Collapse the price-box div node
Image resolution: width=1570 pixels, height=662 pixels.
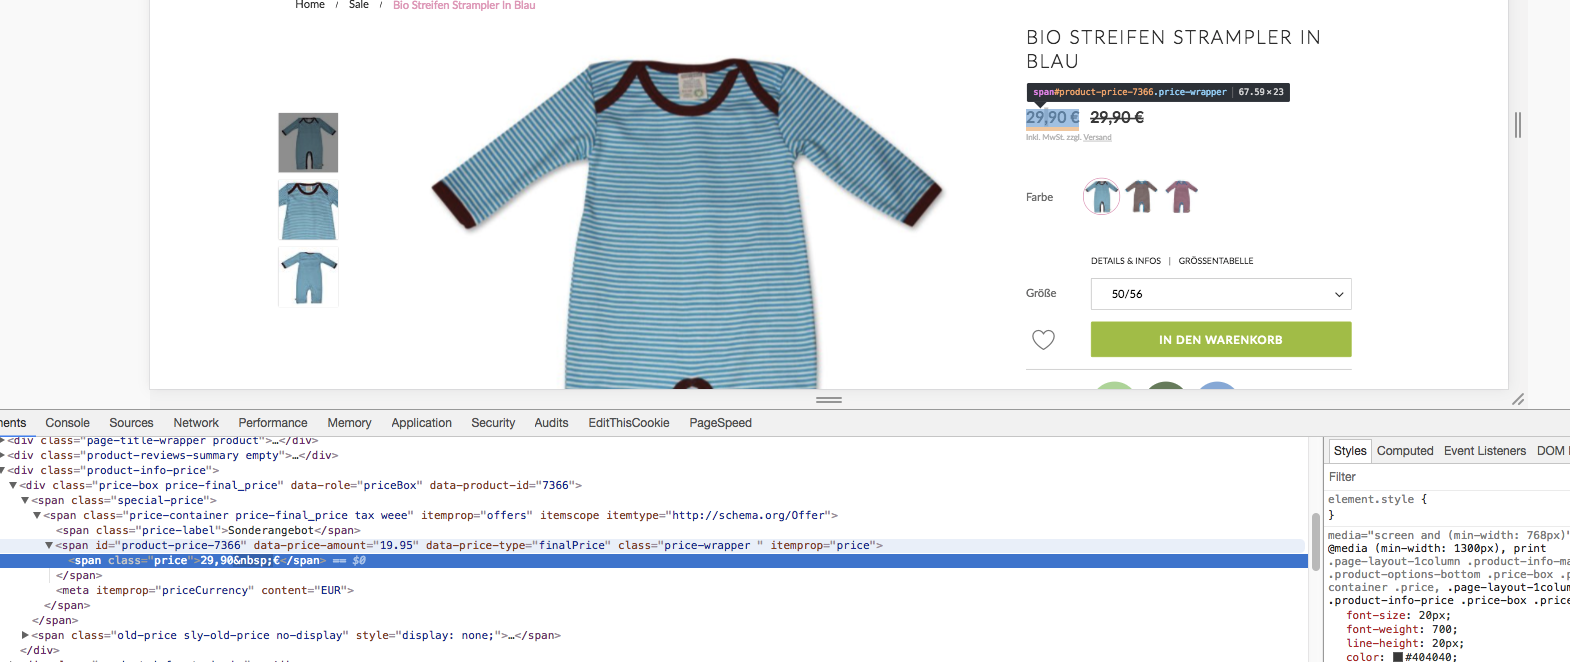pyautogui.click(x=13, y=485)
